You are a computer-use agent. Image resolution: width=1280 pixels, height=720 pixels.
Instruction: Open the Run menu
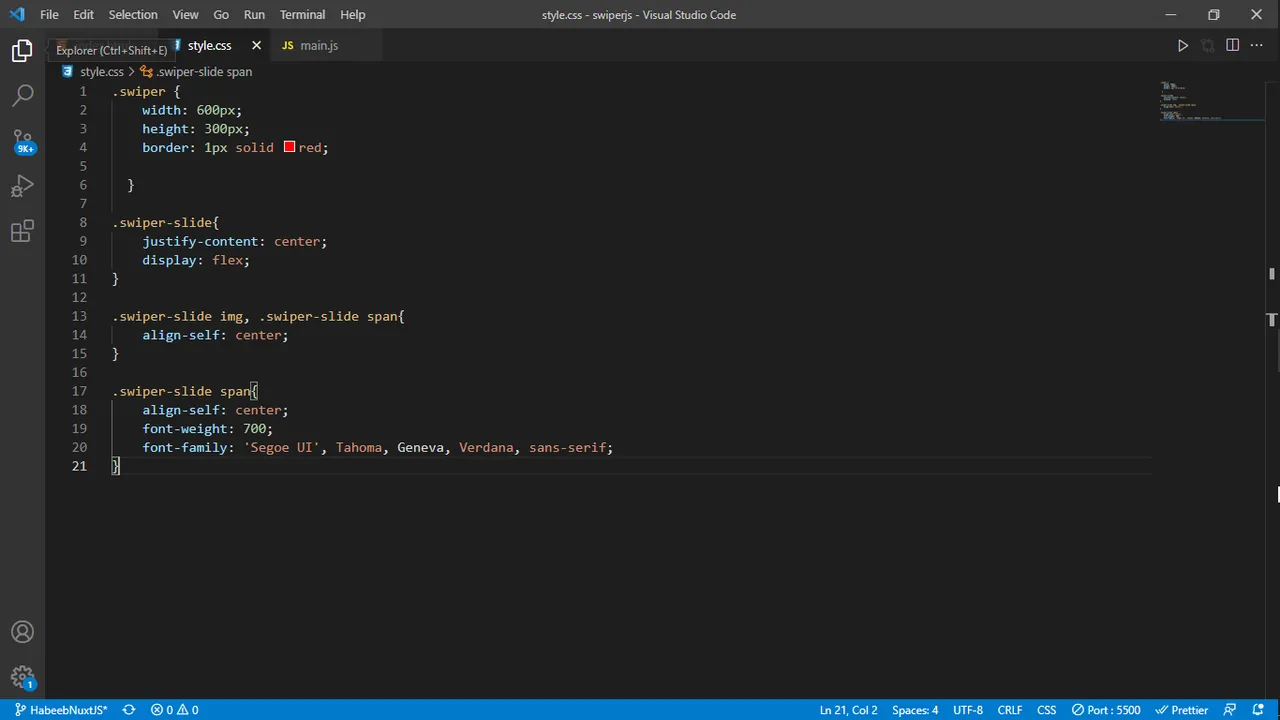[254, 14]
